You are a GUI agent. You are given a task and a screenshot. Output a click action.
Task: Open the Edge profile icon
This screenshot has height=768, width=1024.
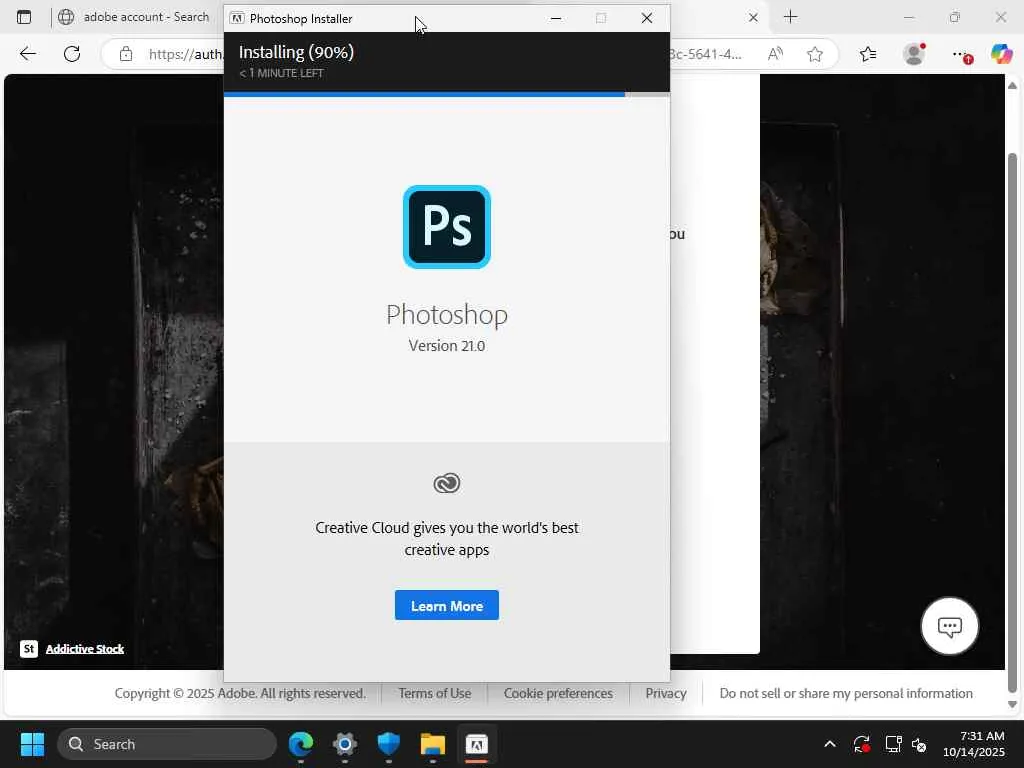(x=914, y=54)
